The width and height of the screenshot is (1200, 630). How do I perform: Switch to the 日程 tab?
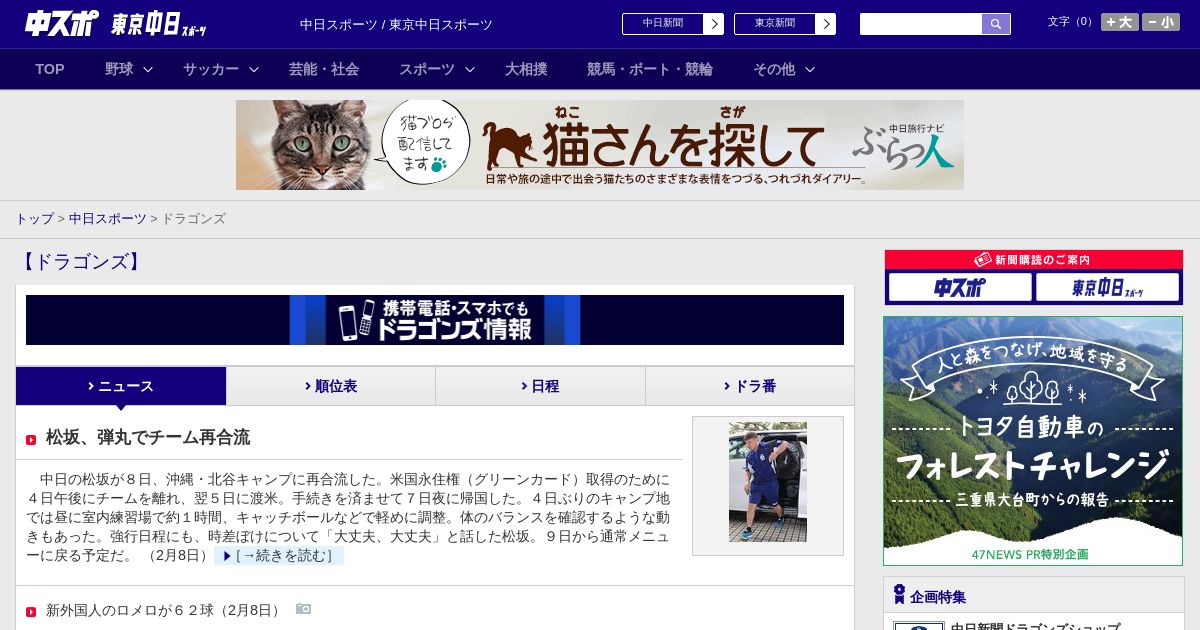540,386
